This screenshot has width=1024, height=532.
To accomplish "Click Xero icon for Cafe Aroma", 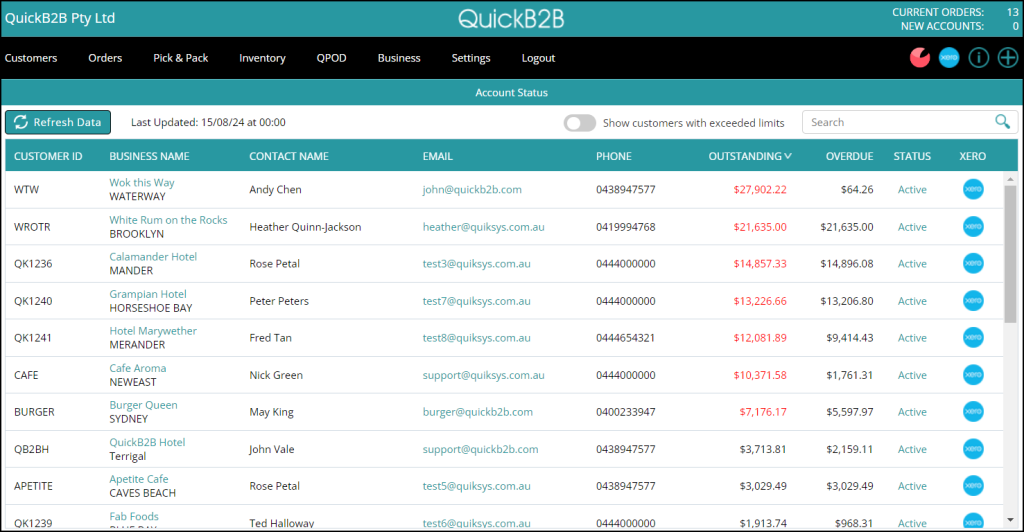I will click(973, 375).
